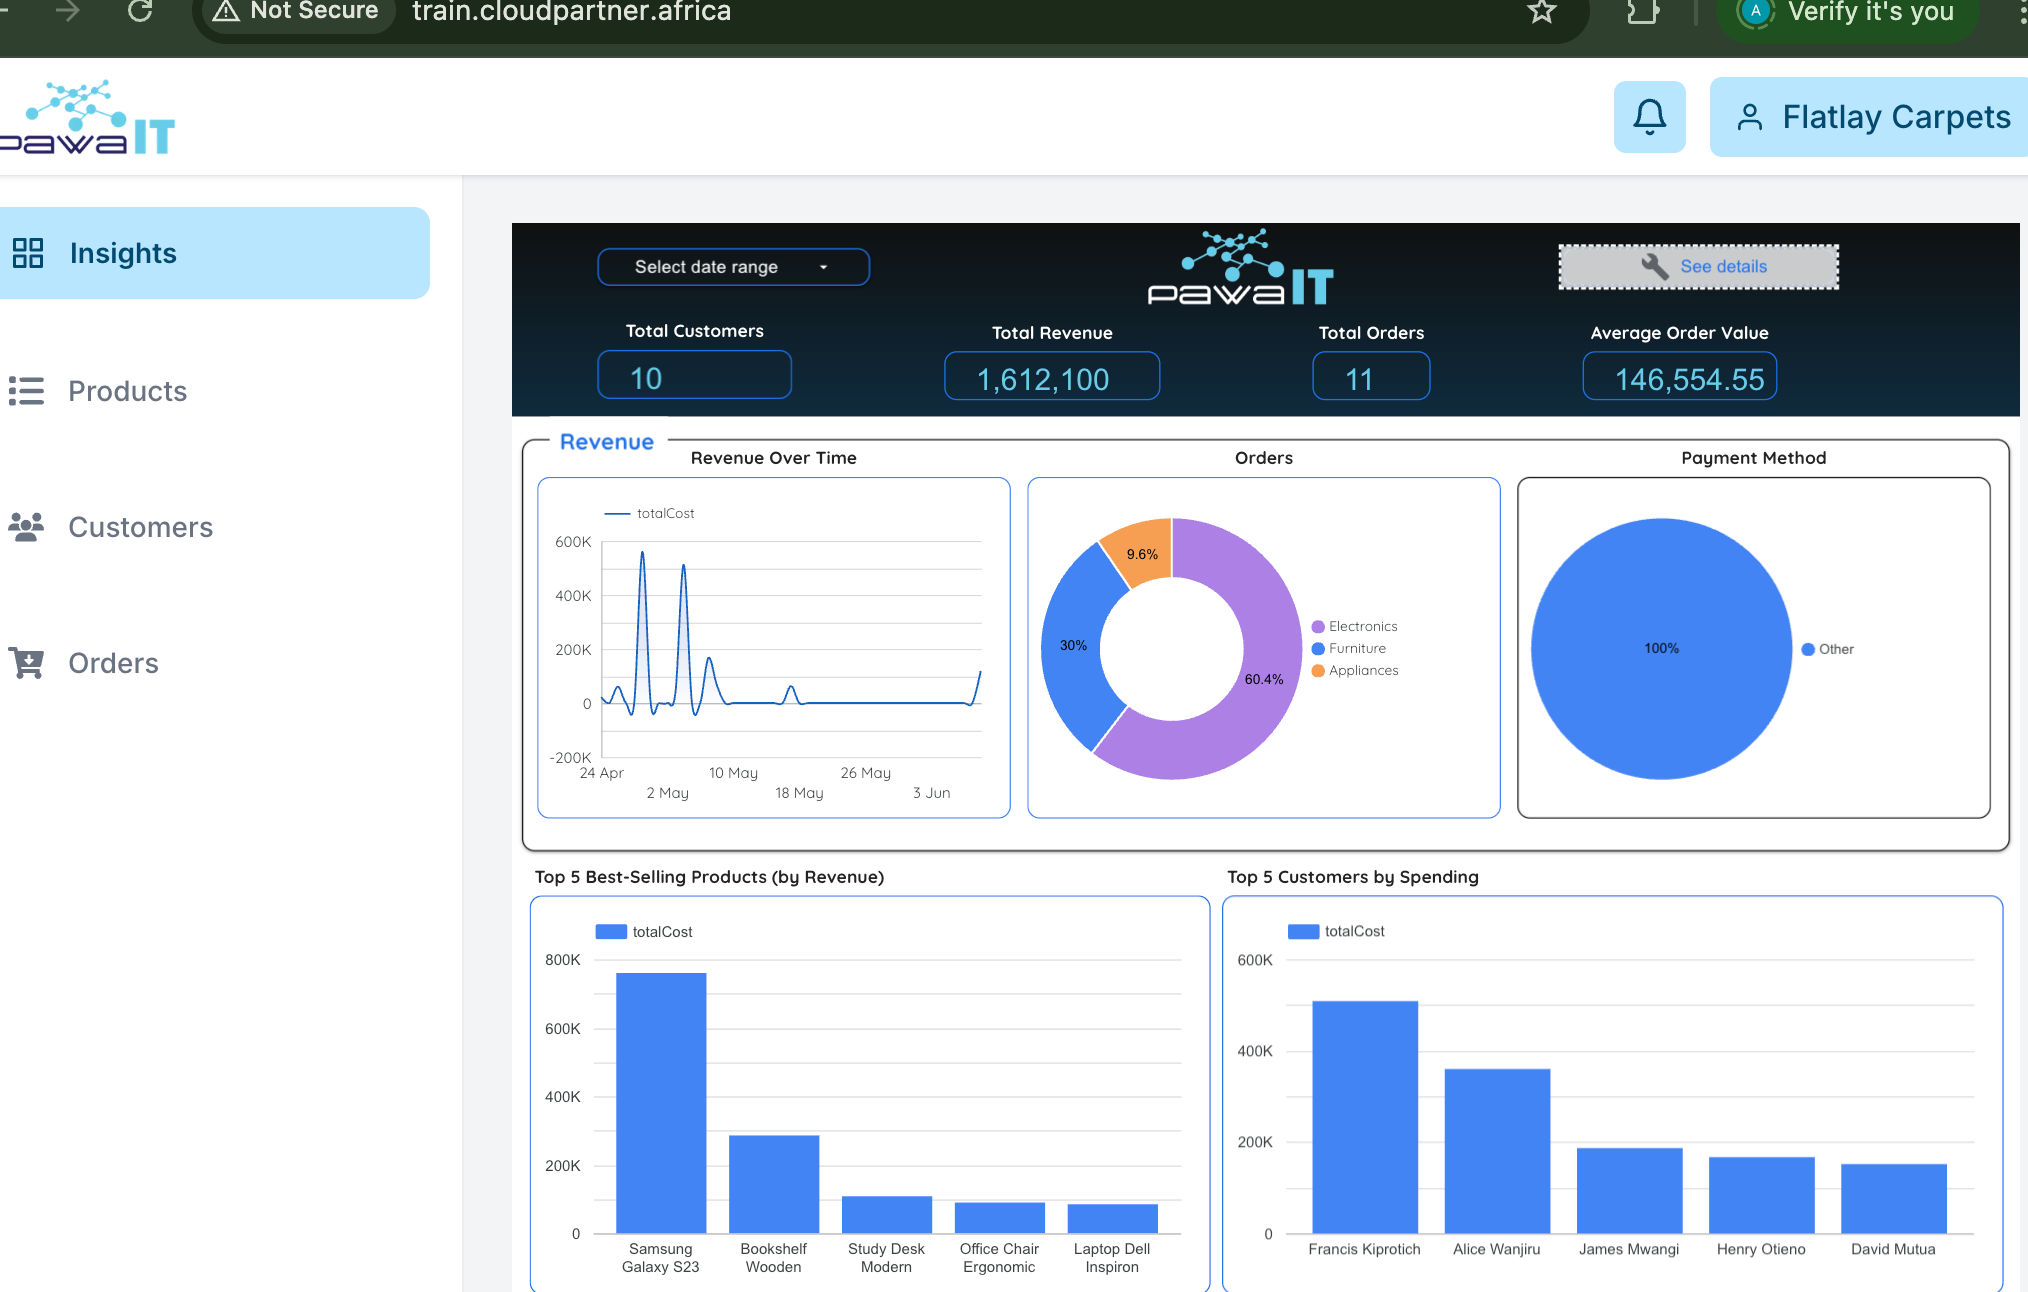Click the wrench icon inside See details

click(1655, 266)
